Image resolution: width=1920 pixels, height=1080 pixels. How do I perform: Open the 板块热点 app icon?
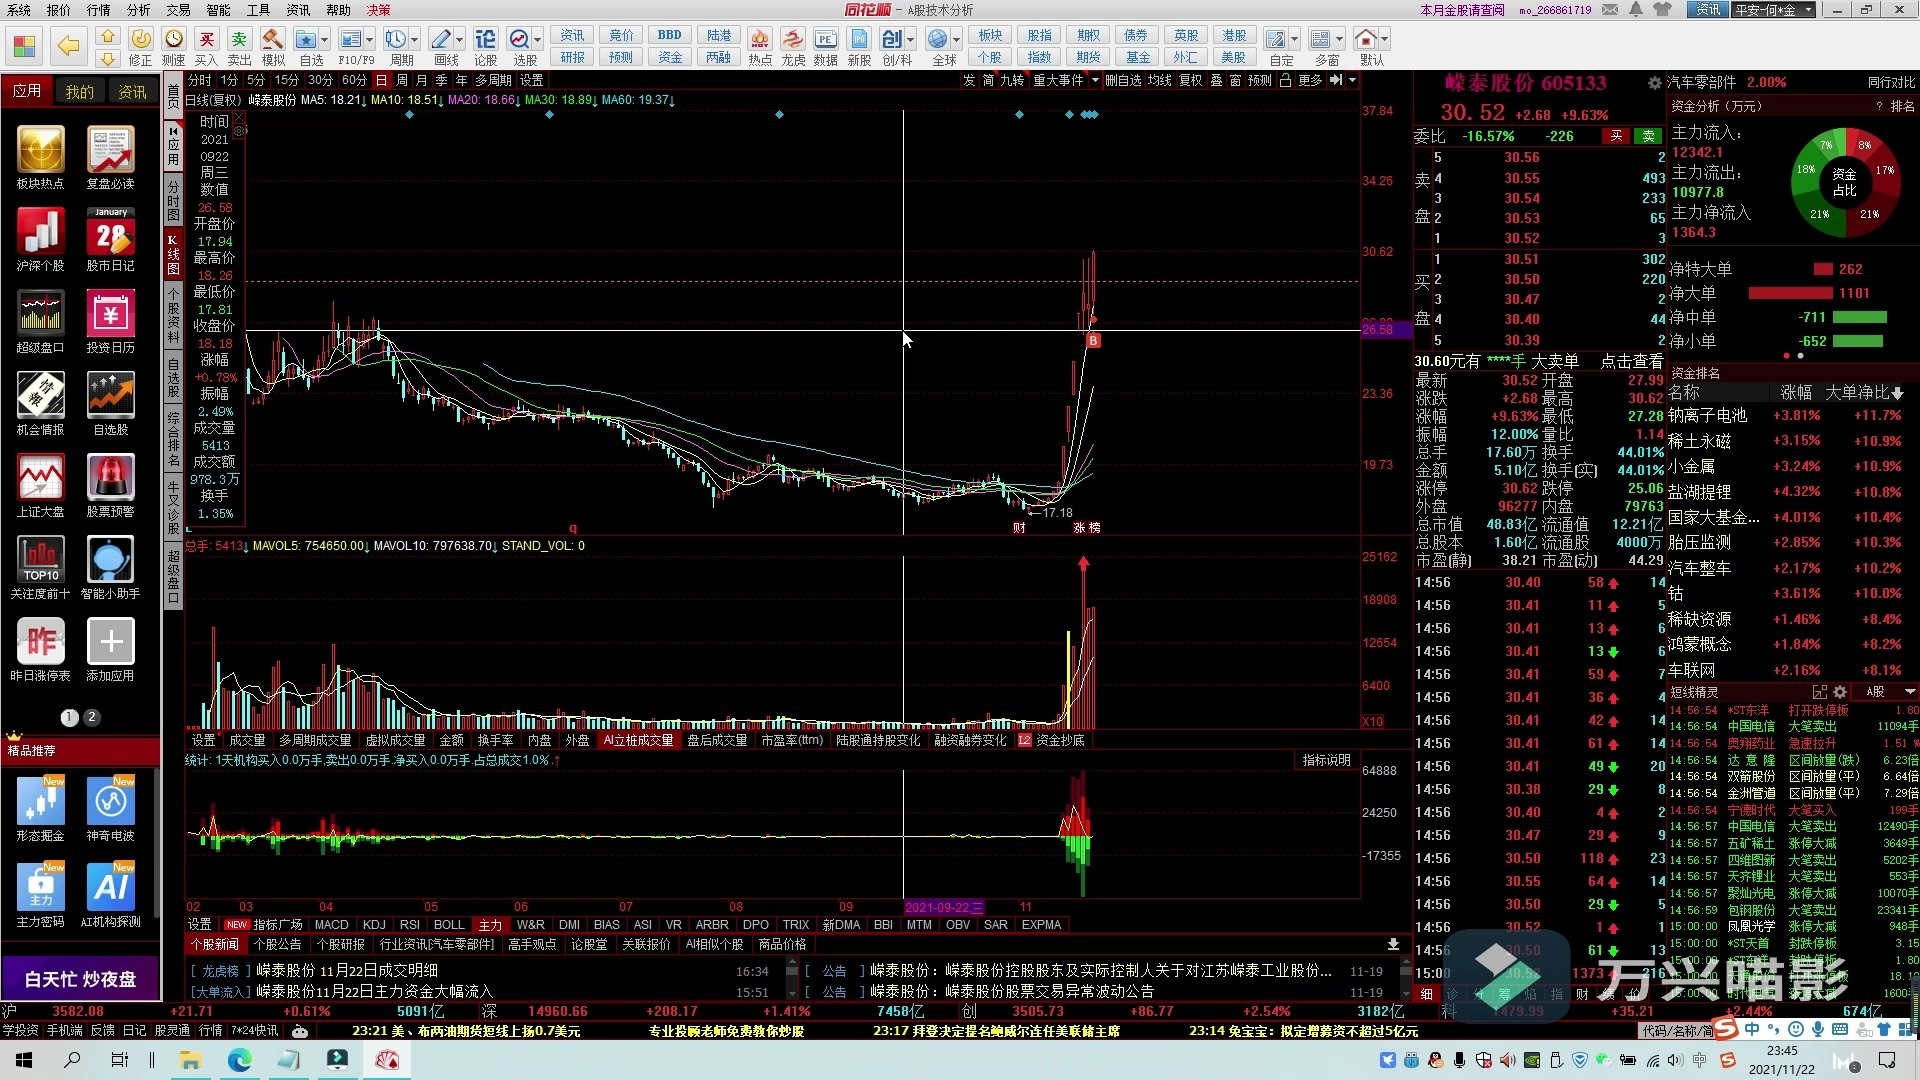tap(40, 151)
